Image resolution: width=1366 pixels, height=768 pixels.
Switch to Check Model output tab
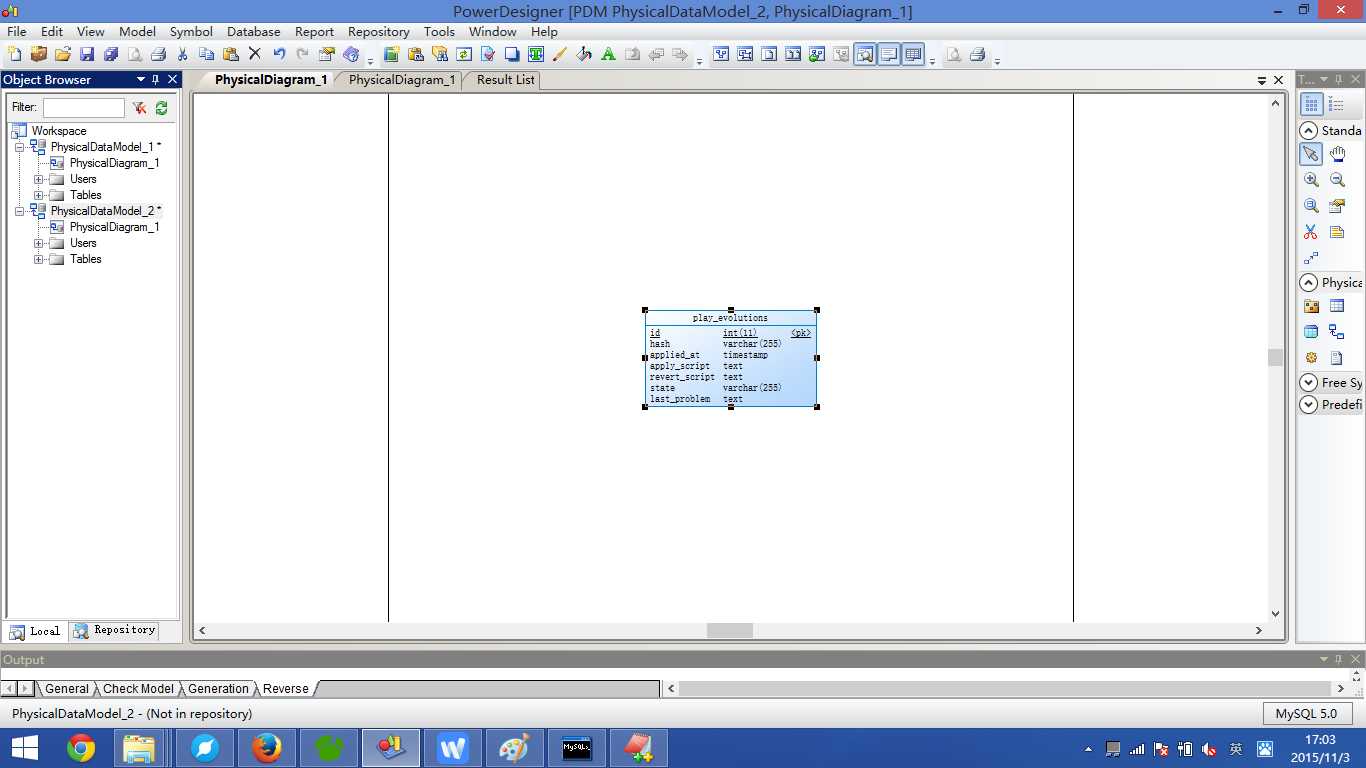pos(138,689)
